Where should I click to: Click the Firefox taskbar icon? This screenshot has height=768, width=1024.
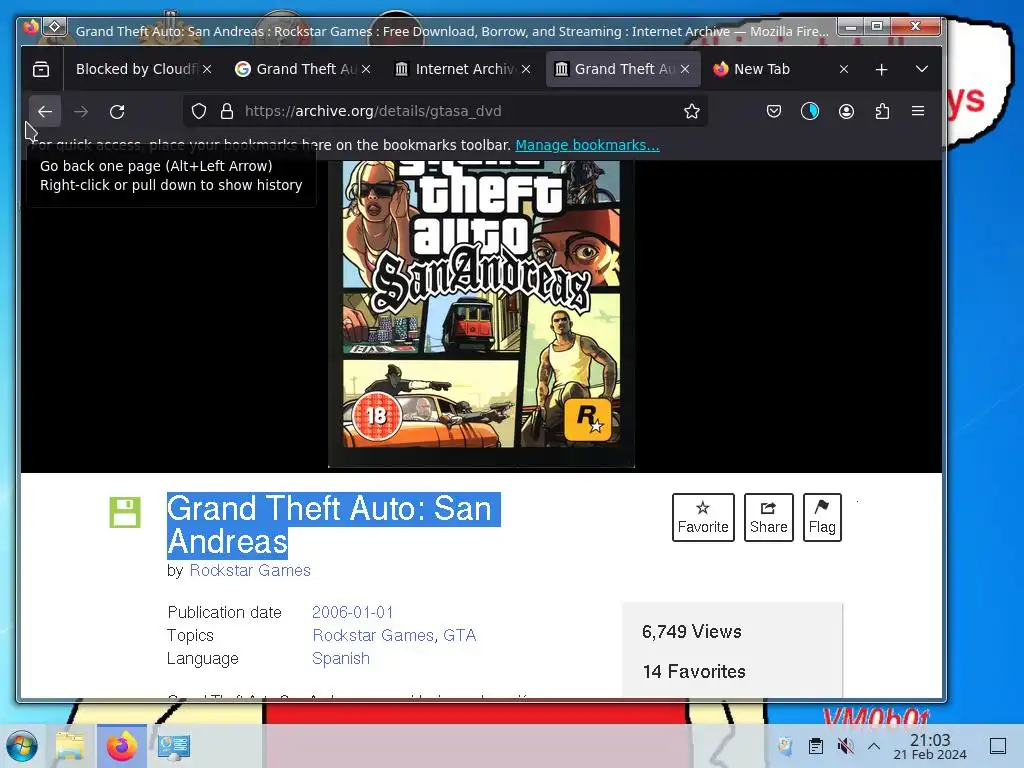[122, 746]
